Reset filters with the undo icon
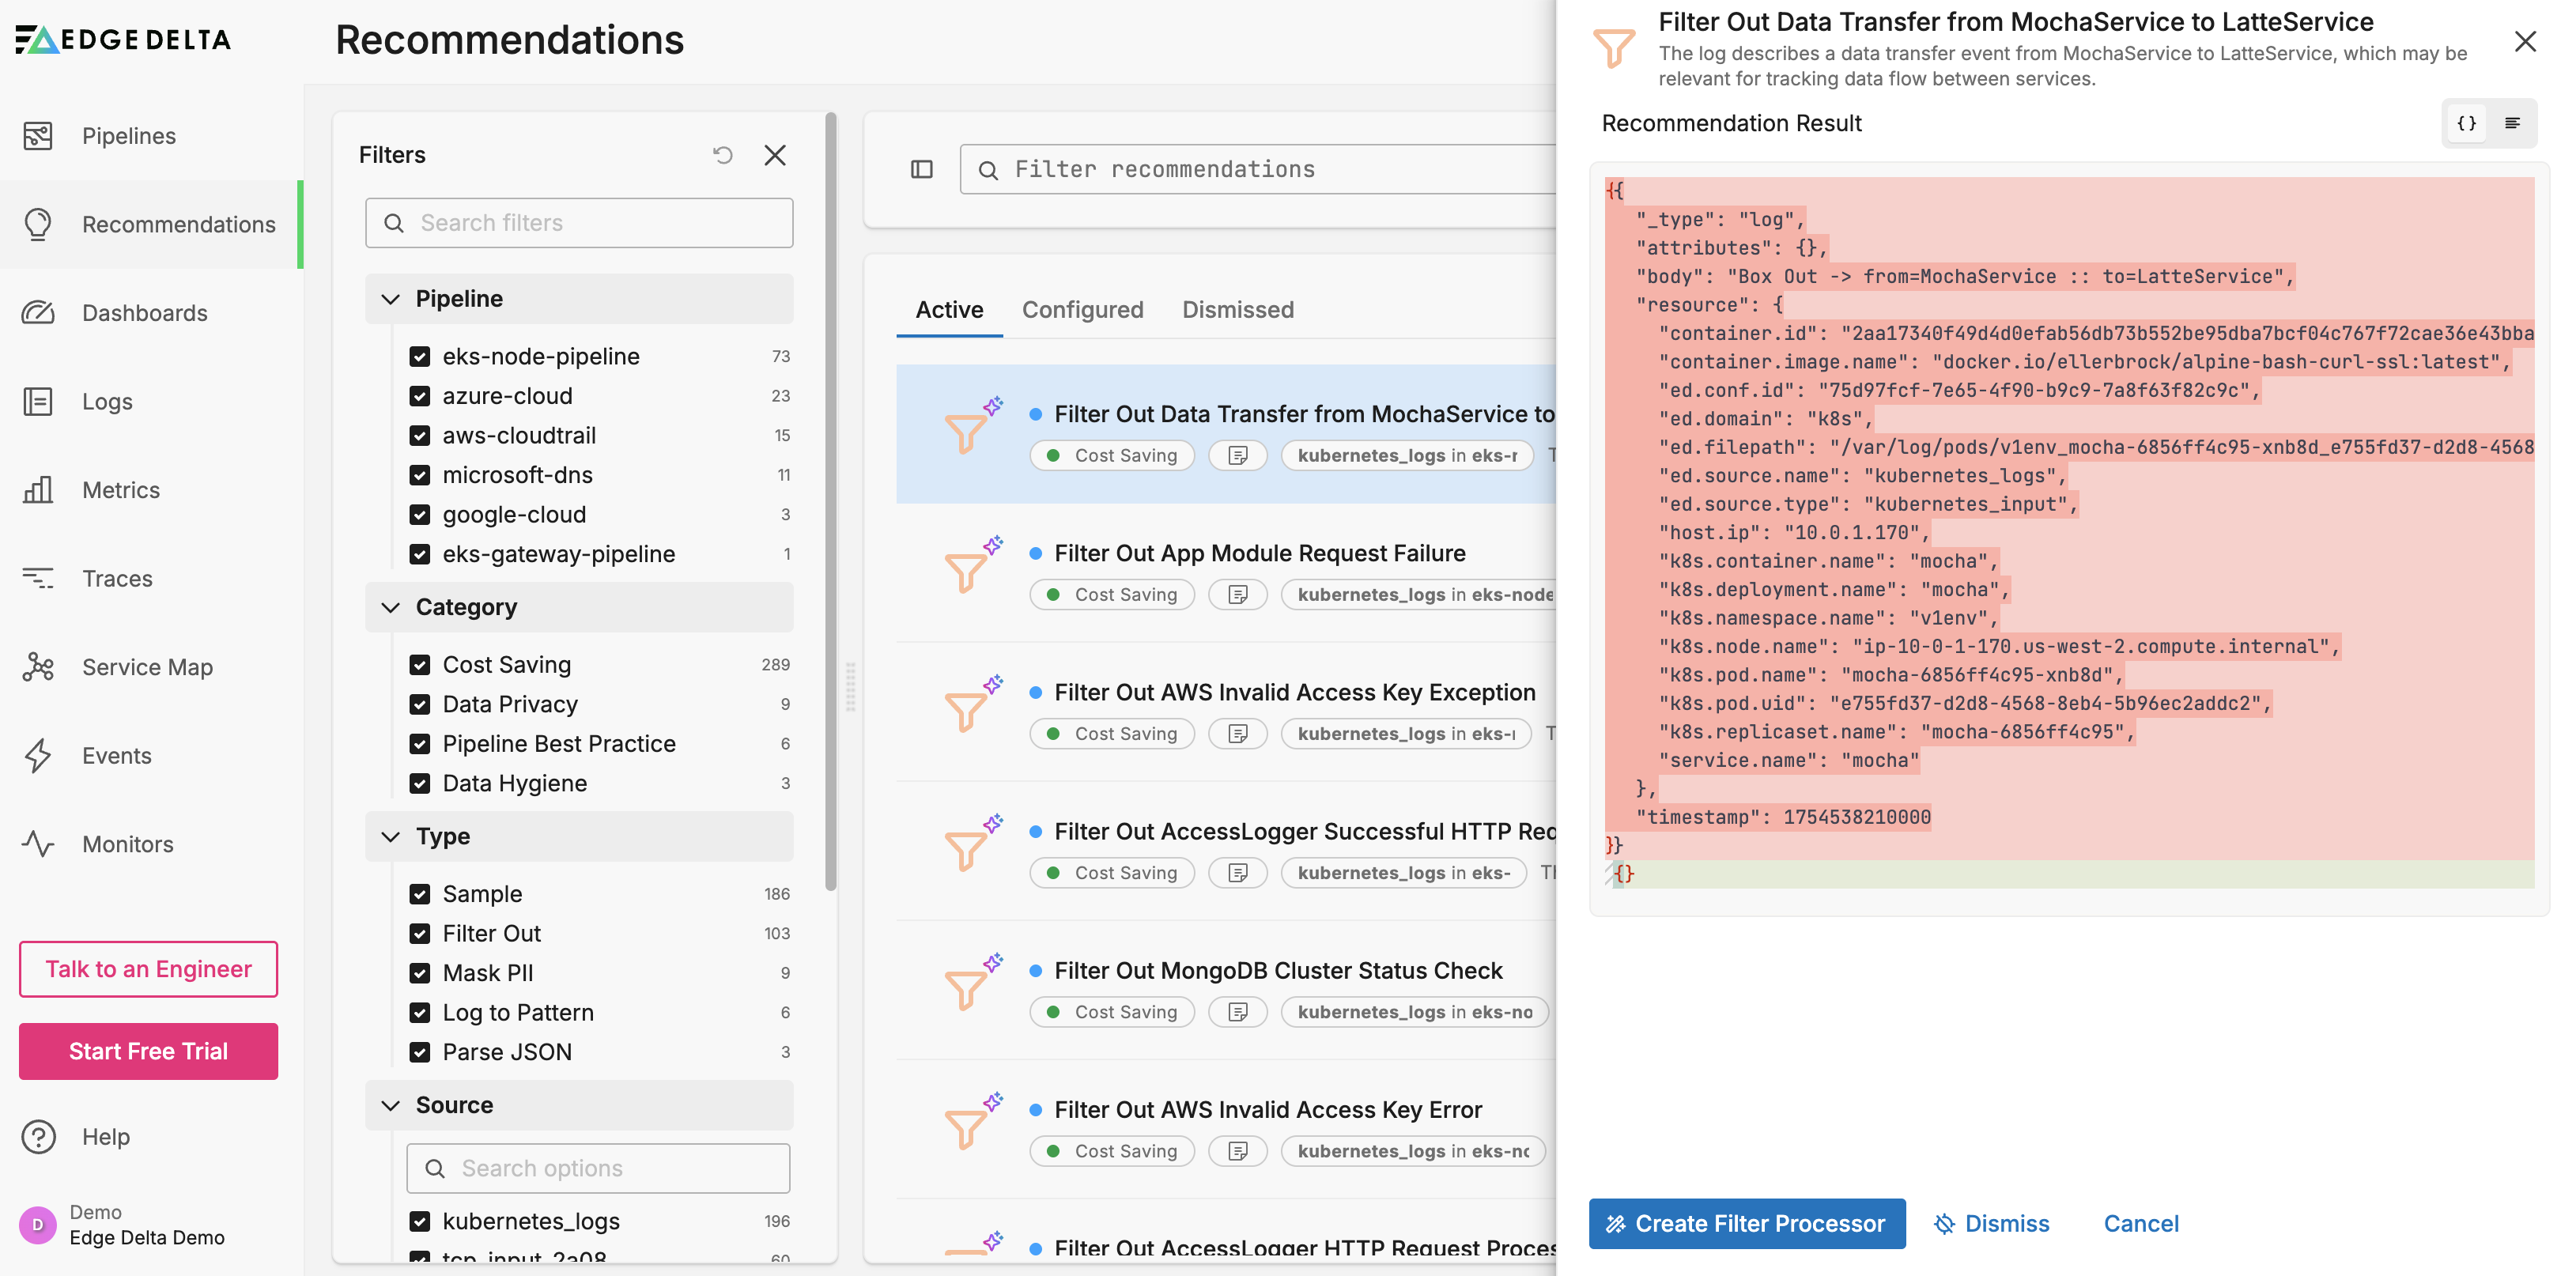Viewport: 2576px width, 1276px height. pos(723,155)
